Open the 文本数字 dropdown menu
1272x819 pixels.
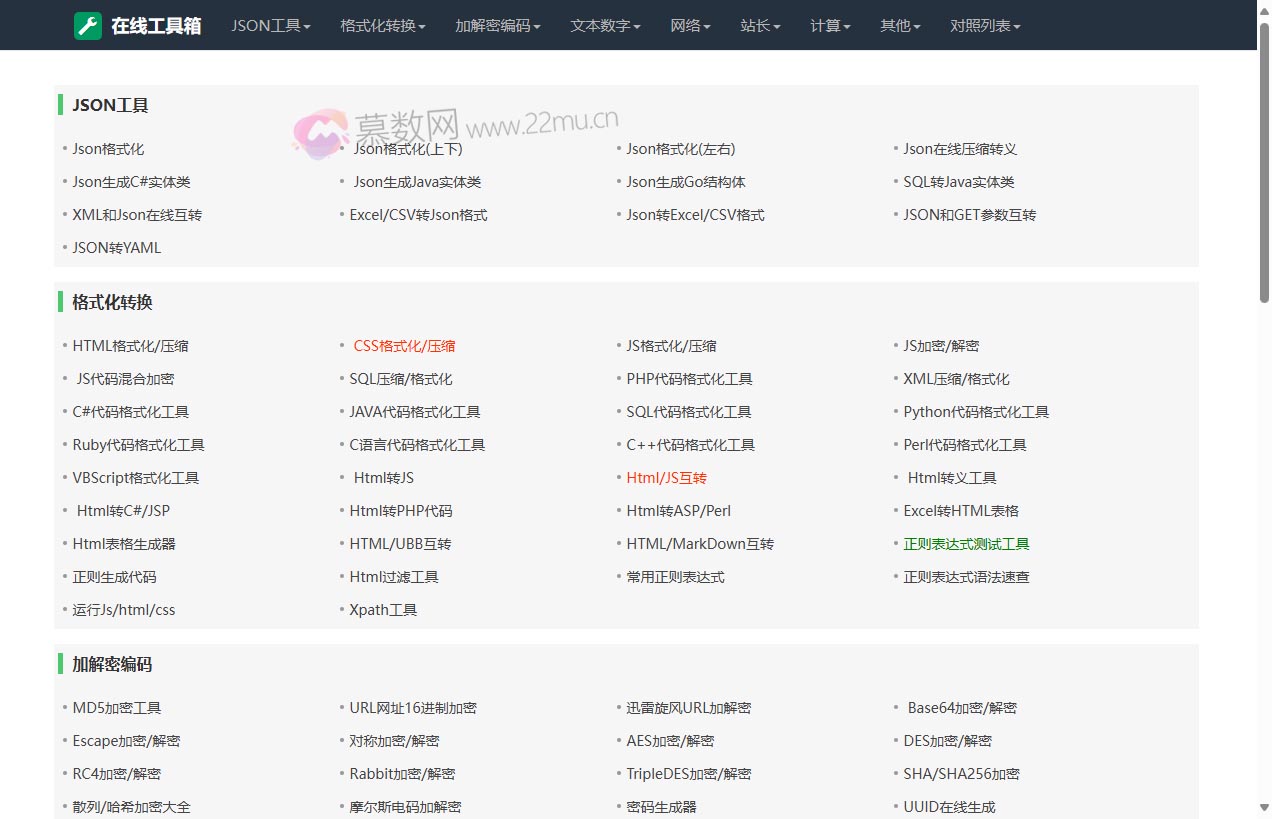[603, 26]
